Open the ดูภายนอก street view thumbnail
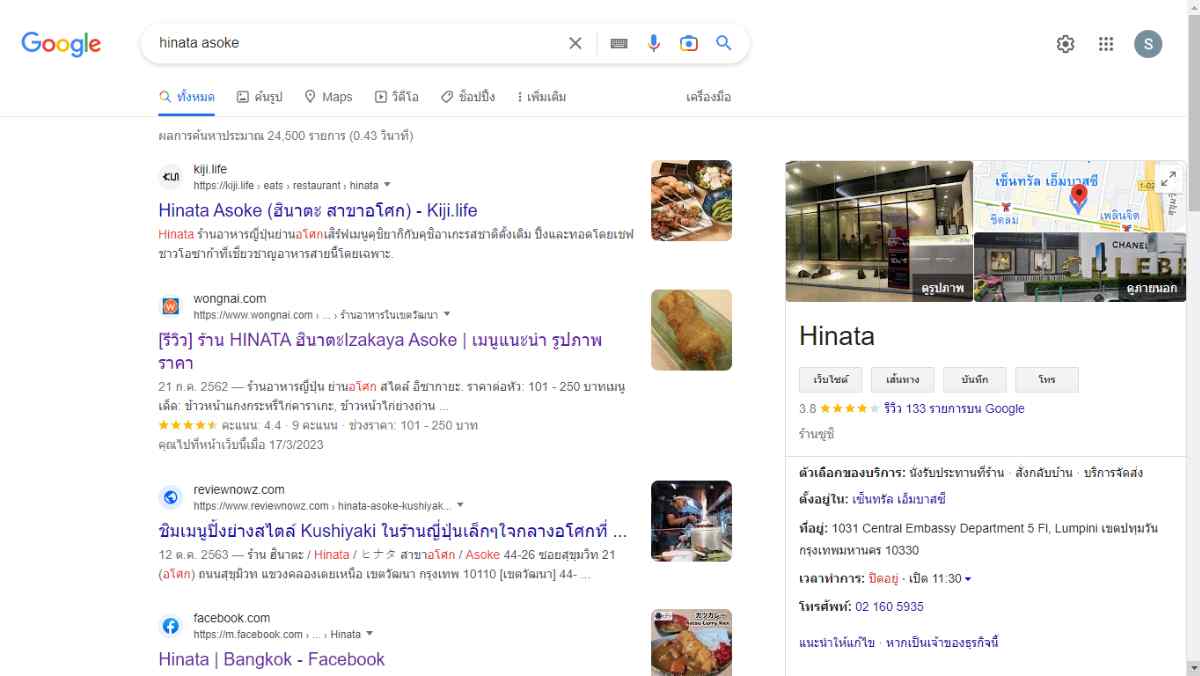This screenshot has height=676, width=1200. 1080,267
